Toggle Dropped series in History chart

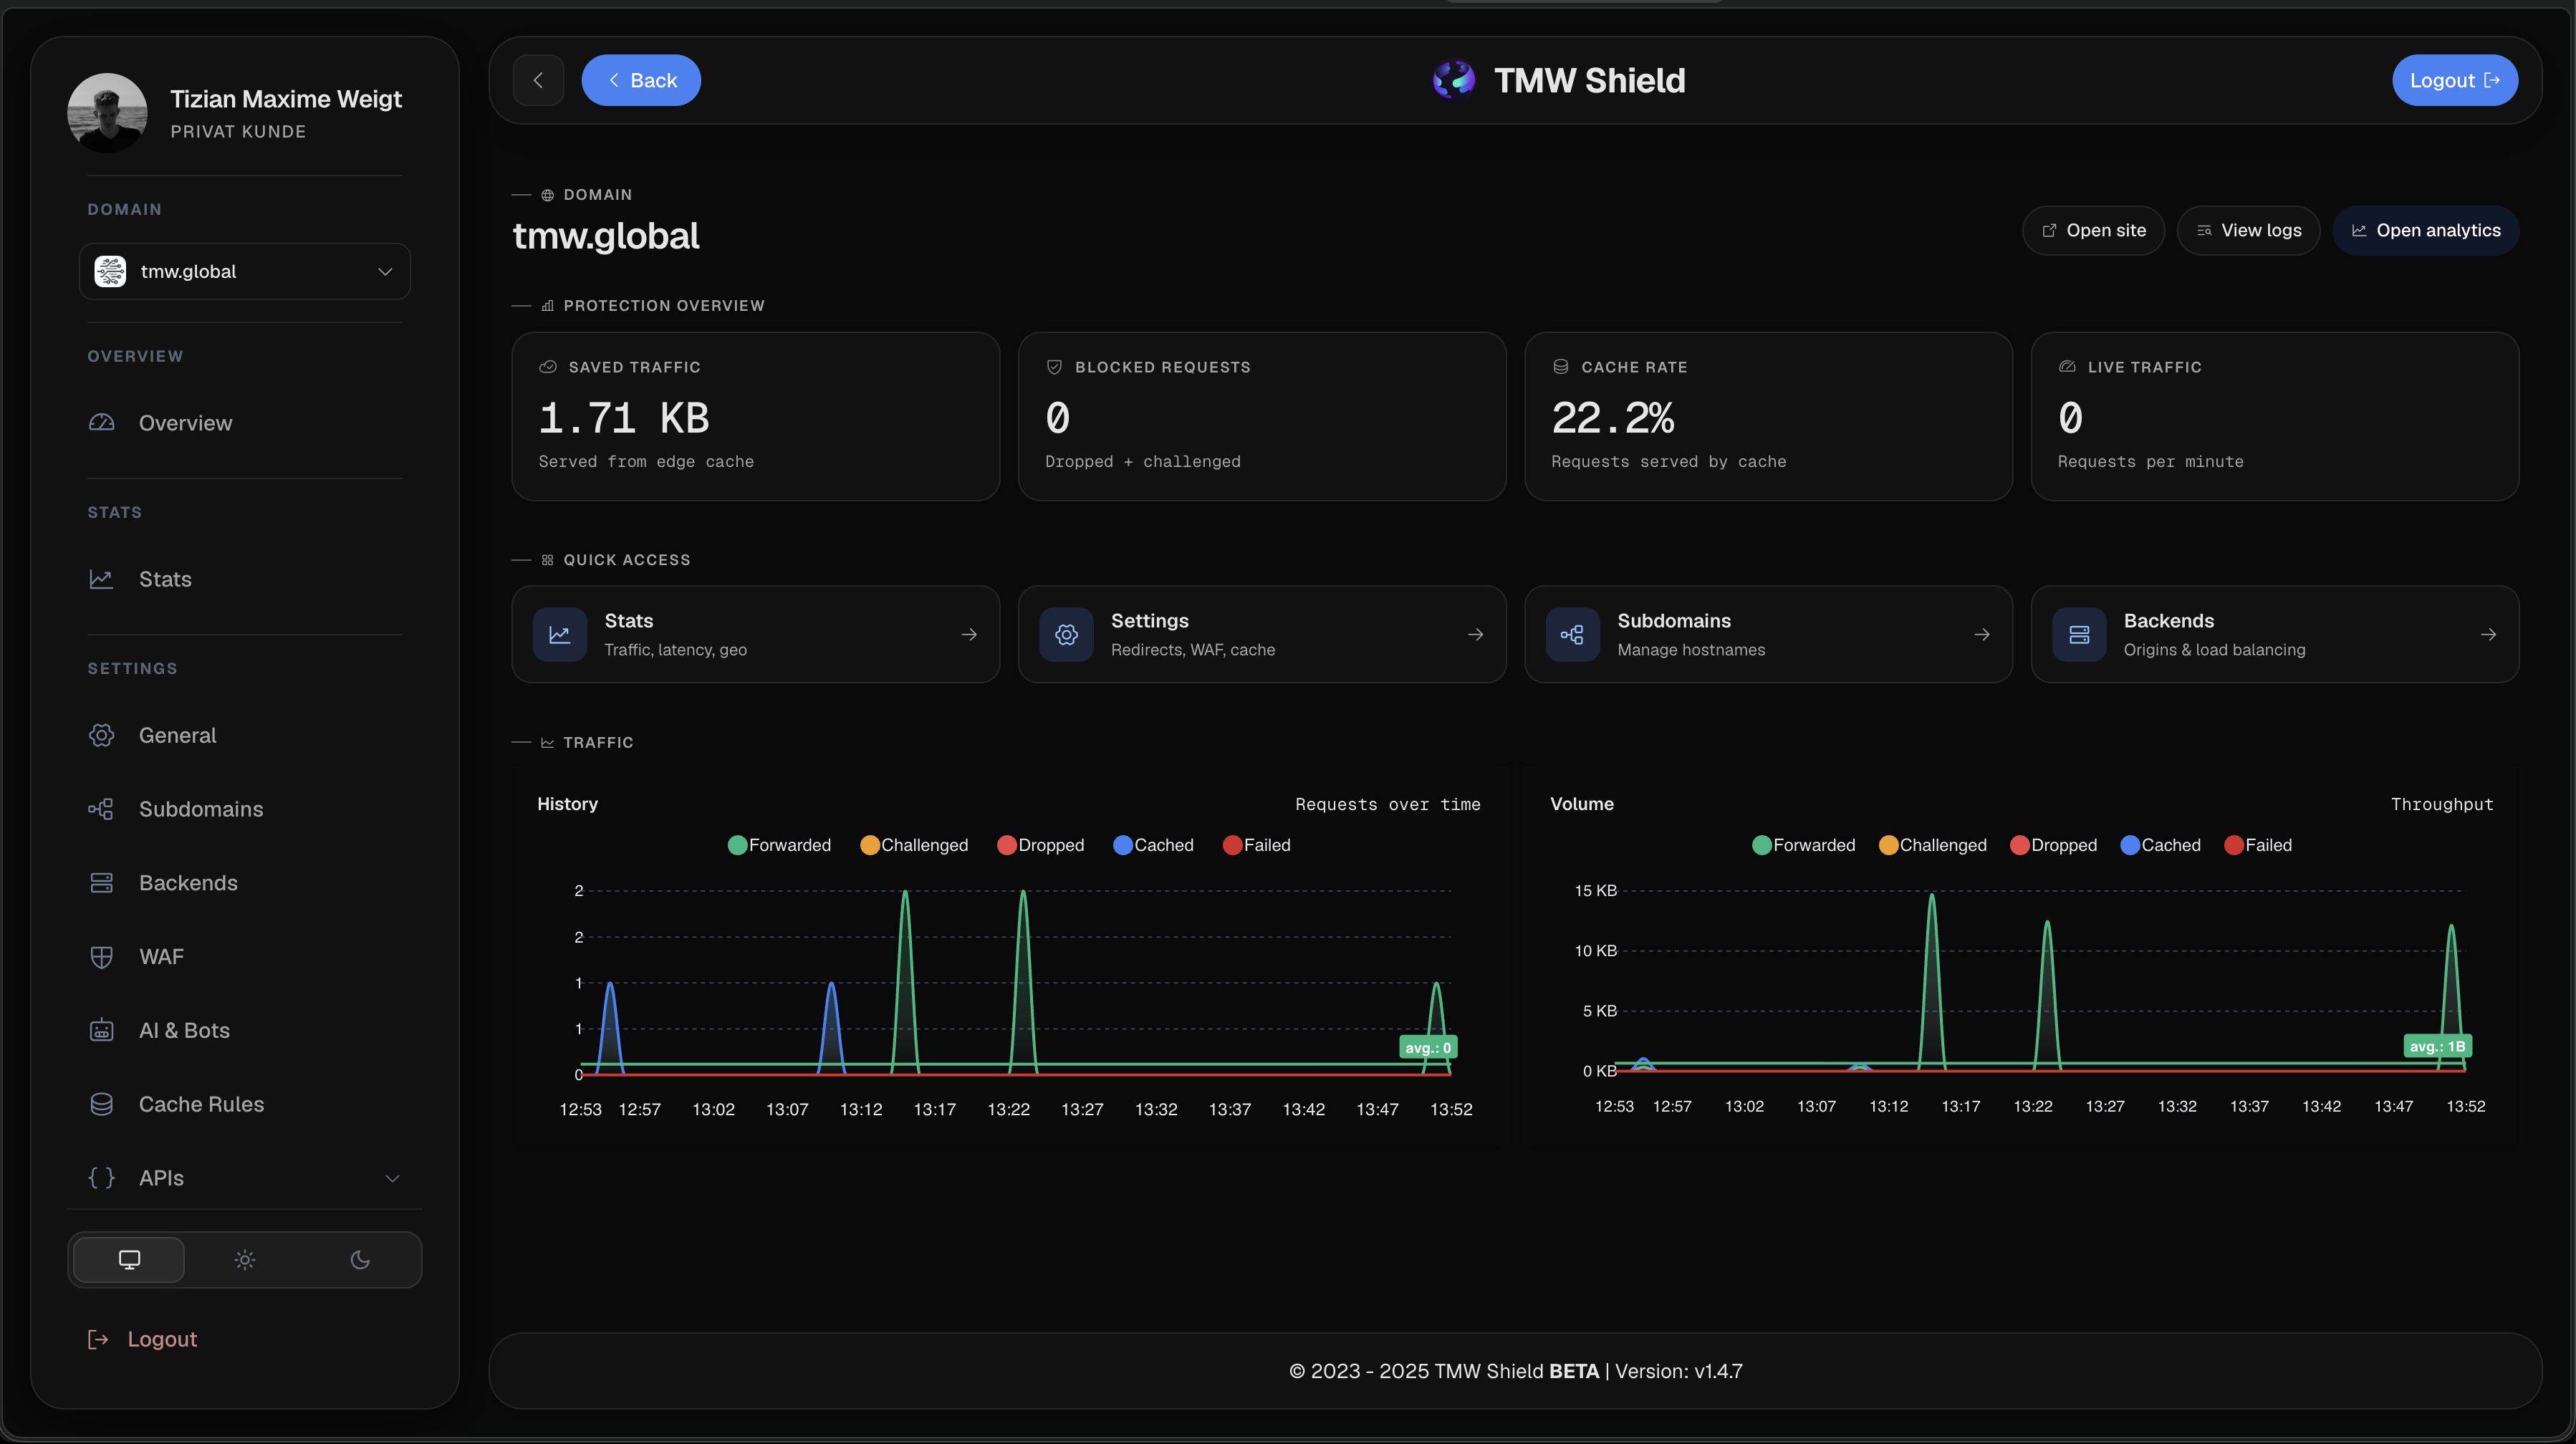pyautogui.click(x=1040, y=845)
